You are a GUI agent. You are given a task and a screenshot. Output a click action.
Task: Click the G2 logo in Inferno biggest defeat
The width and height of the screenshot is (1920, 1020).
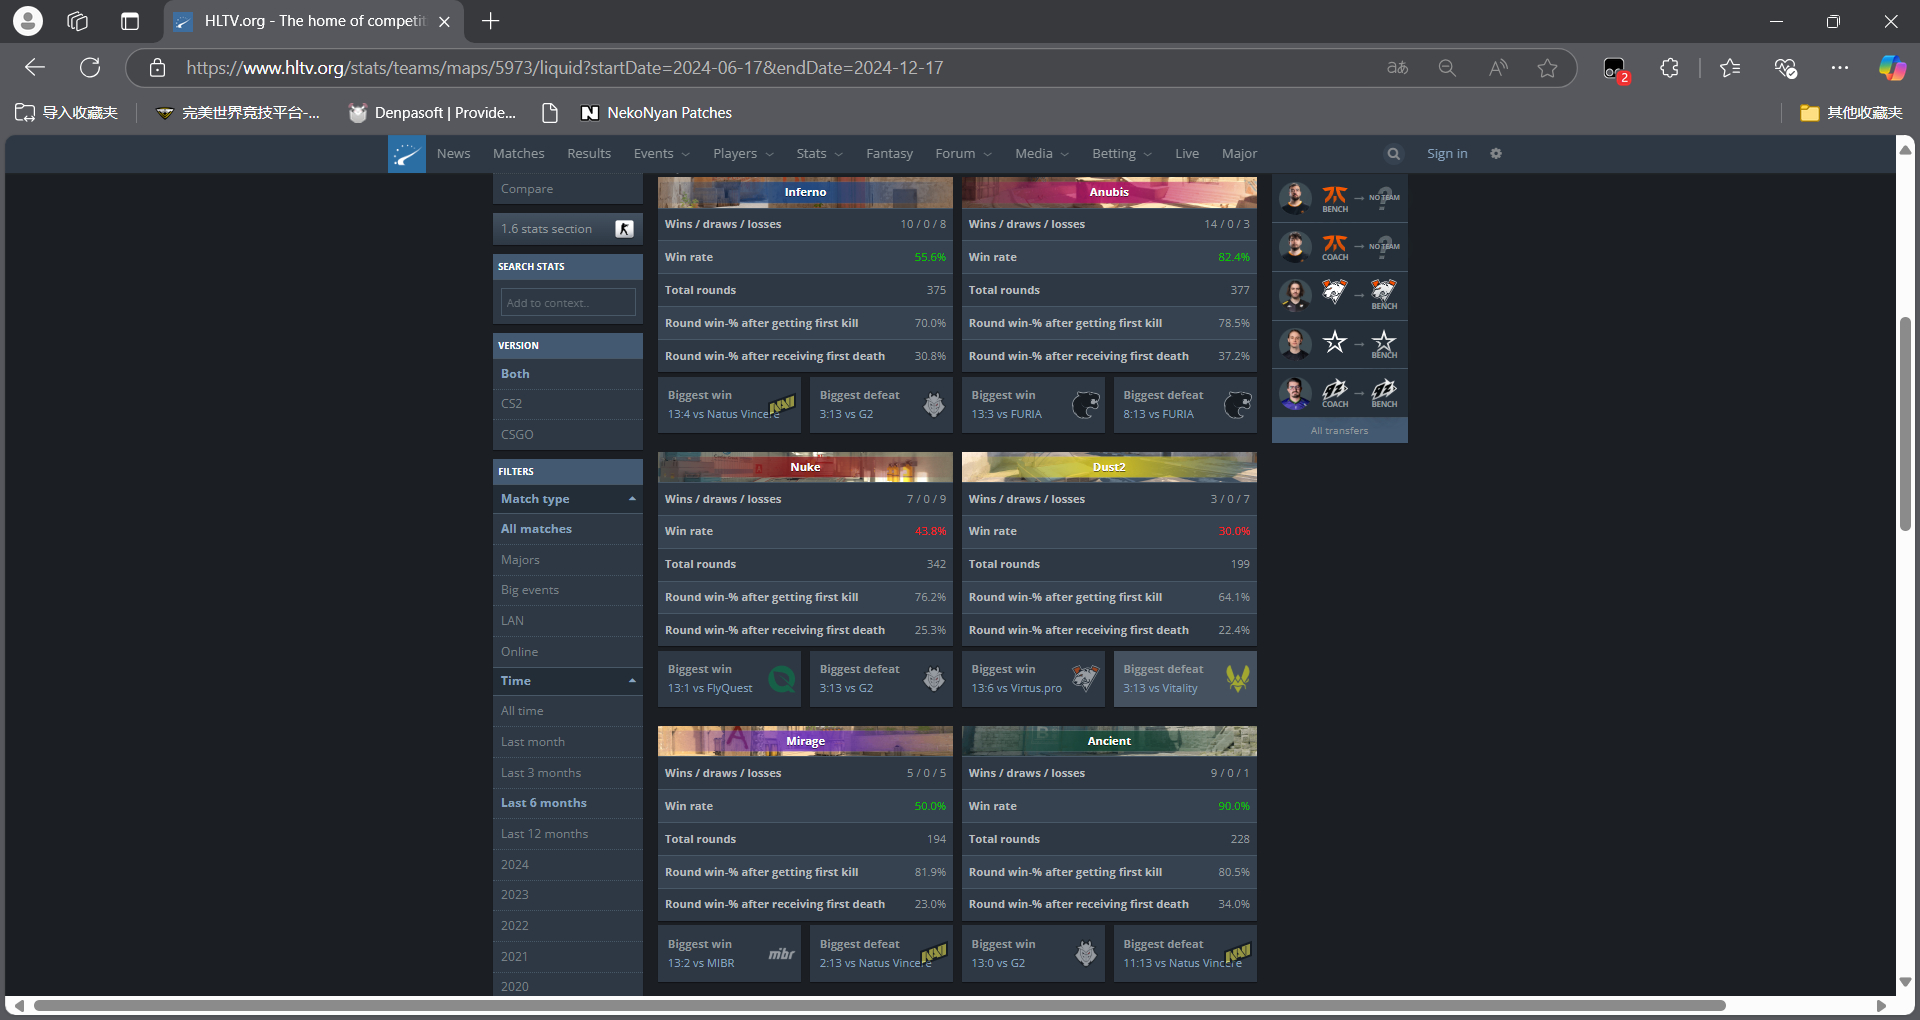click(x=934, y=405)
